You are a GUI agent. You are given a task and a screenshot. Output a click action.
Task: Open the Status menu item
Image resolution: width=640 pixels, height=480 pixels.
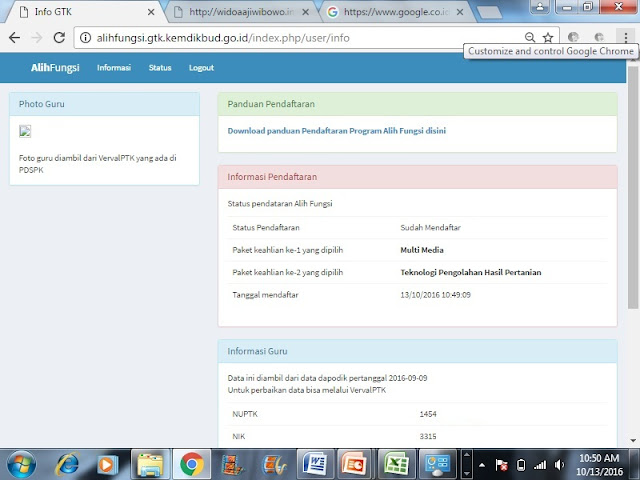tap(160, 68)
